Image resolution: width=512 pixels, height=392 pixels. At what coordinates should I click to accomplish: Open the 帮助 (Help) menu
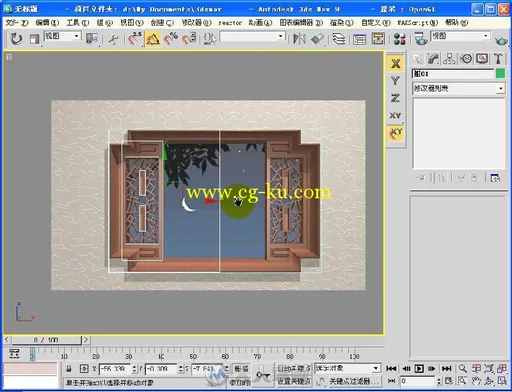[x=456, y=23]
